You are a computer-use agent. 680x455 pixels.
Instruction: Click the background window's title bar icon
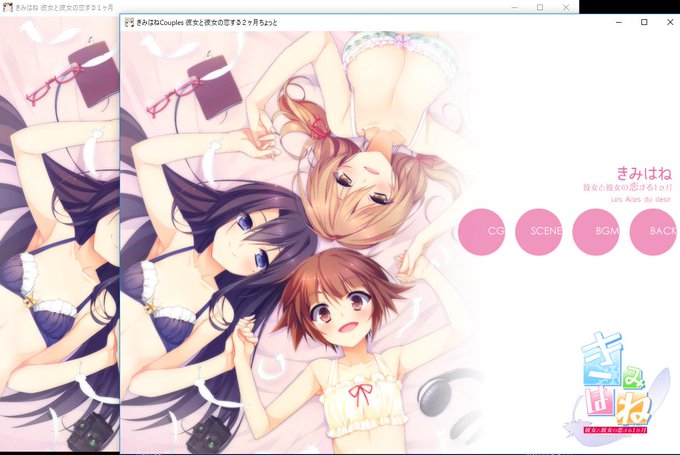pyautogui.click(x=7, y=7)
